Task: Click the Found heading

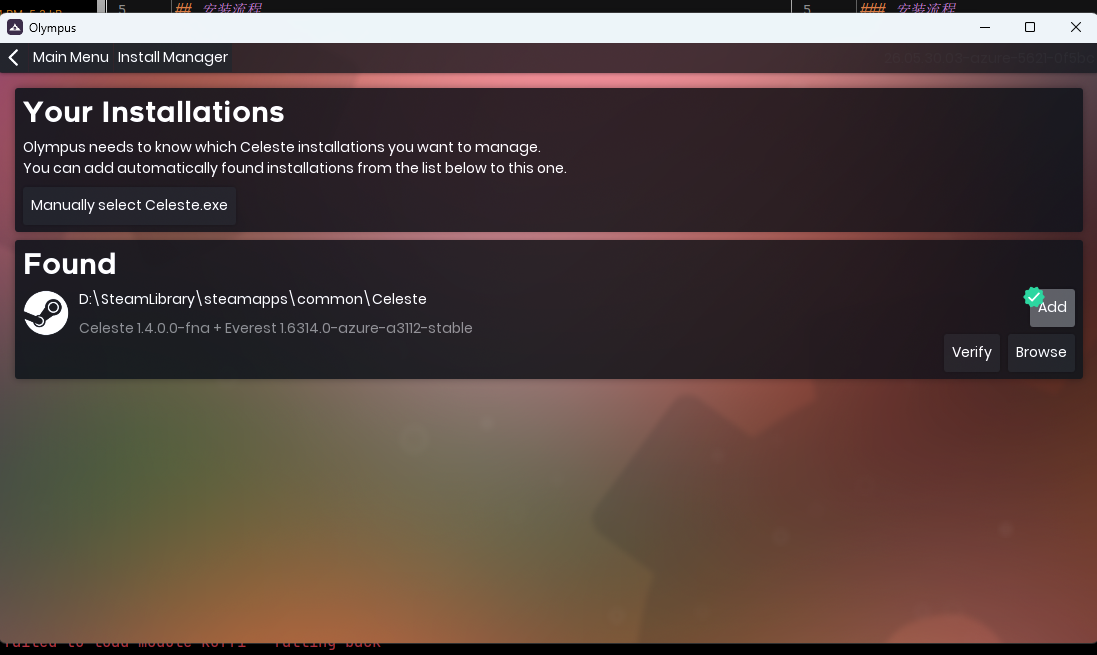Action: click(70, 264)
